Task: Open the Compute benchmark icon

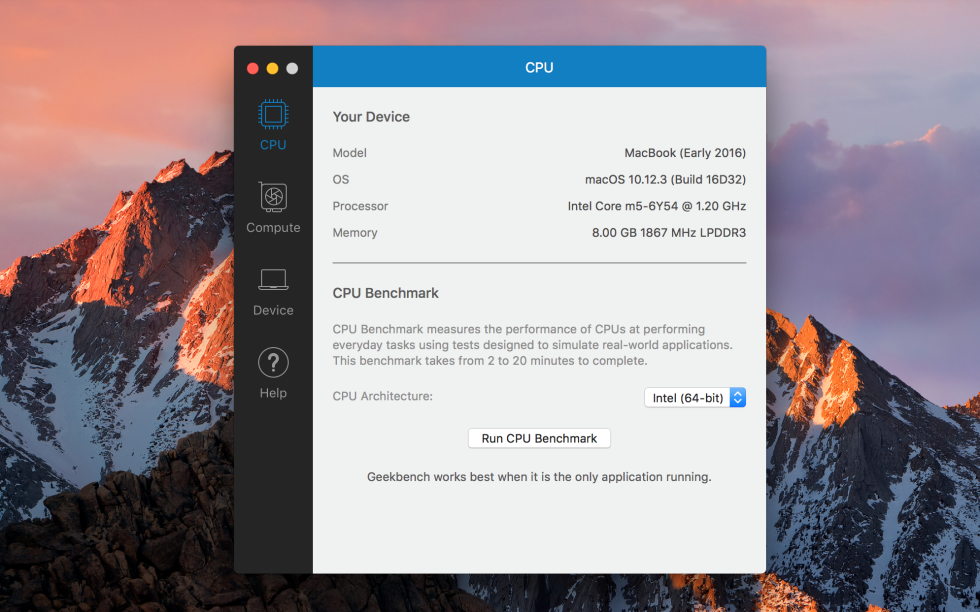Action: click(273, 197)
